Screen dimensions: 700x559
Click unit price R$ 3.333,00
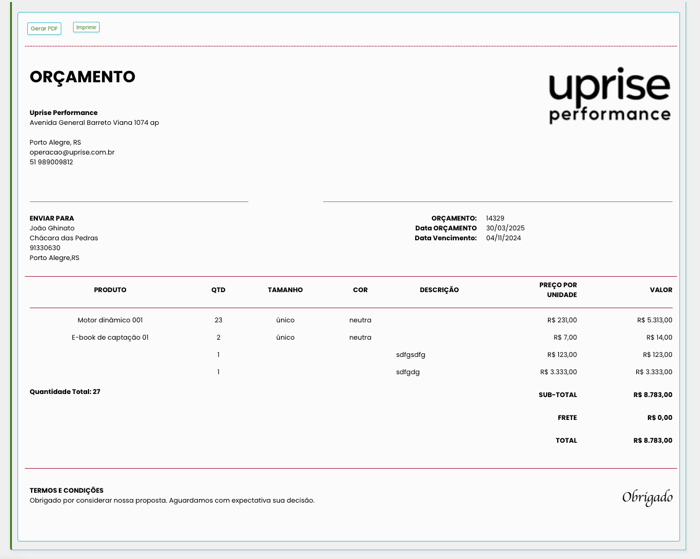pos(558,372)
